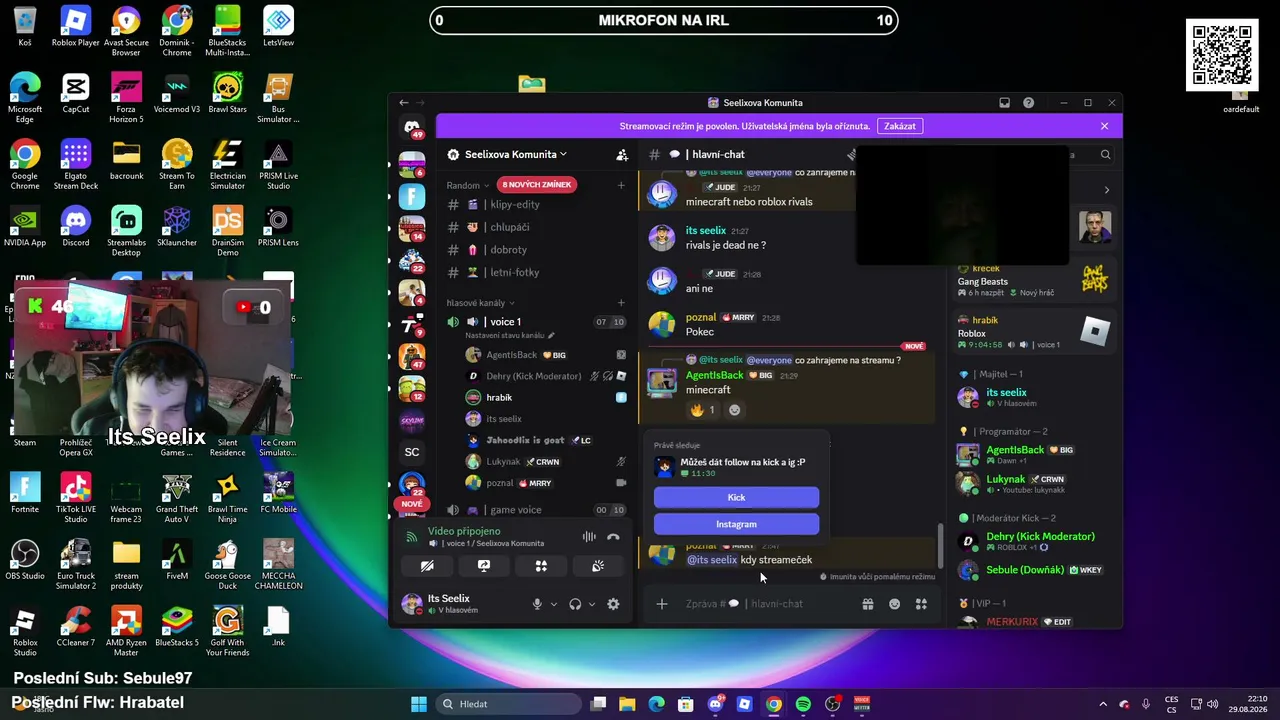1280x720 pixels.
Task: Add reaction to AgentIsBack's minecraft message
Action: coord(735,410)
